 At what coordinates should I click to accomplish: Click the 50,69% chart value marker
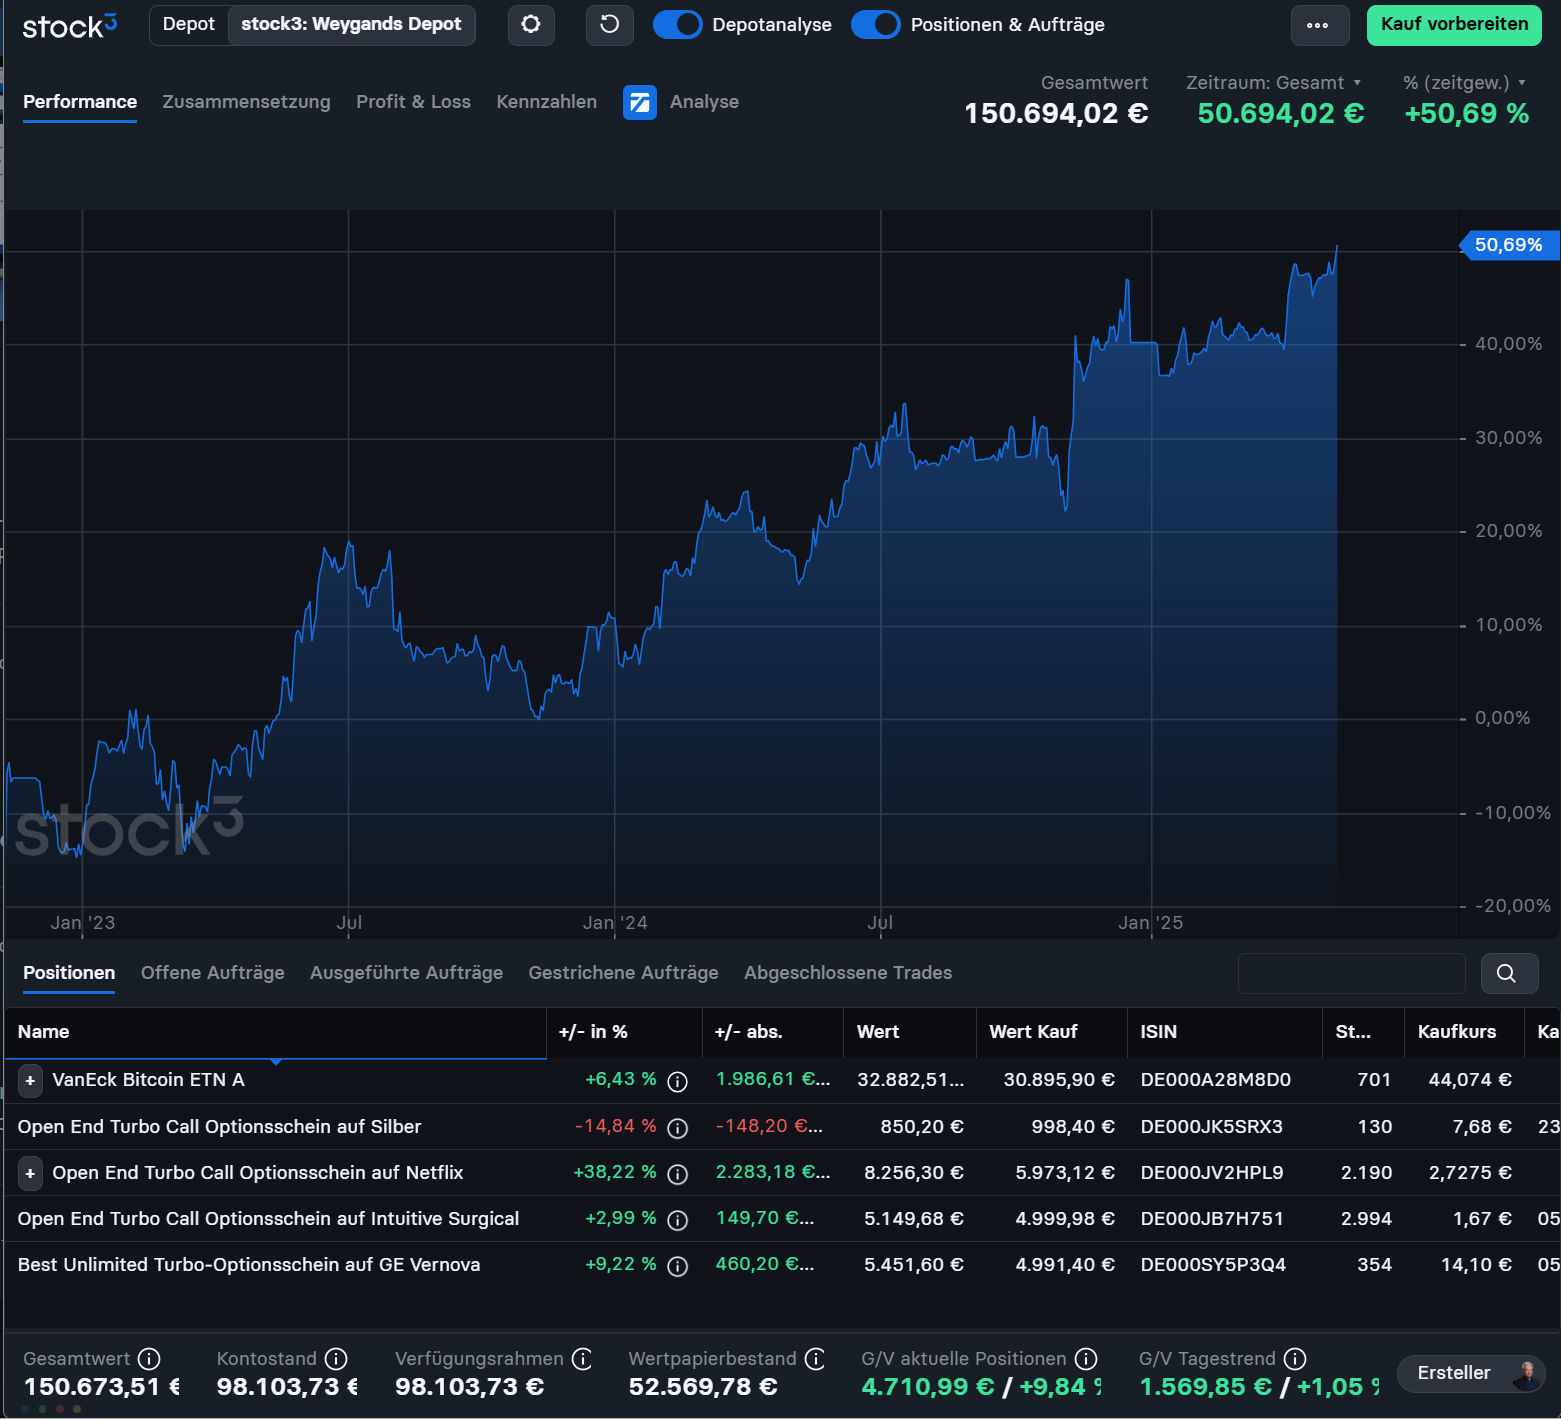(1508, 245)
